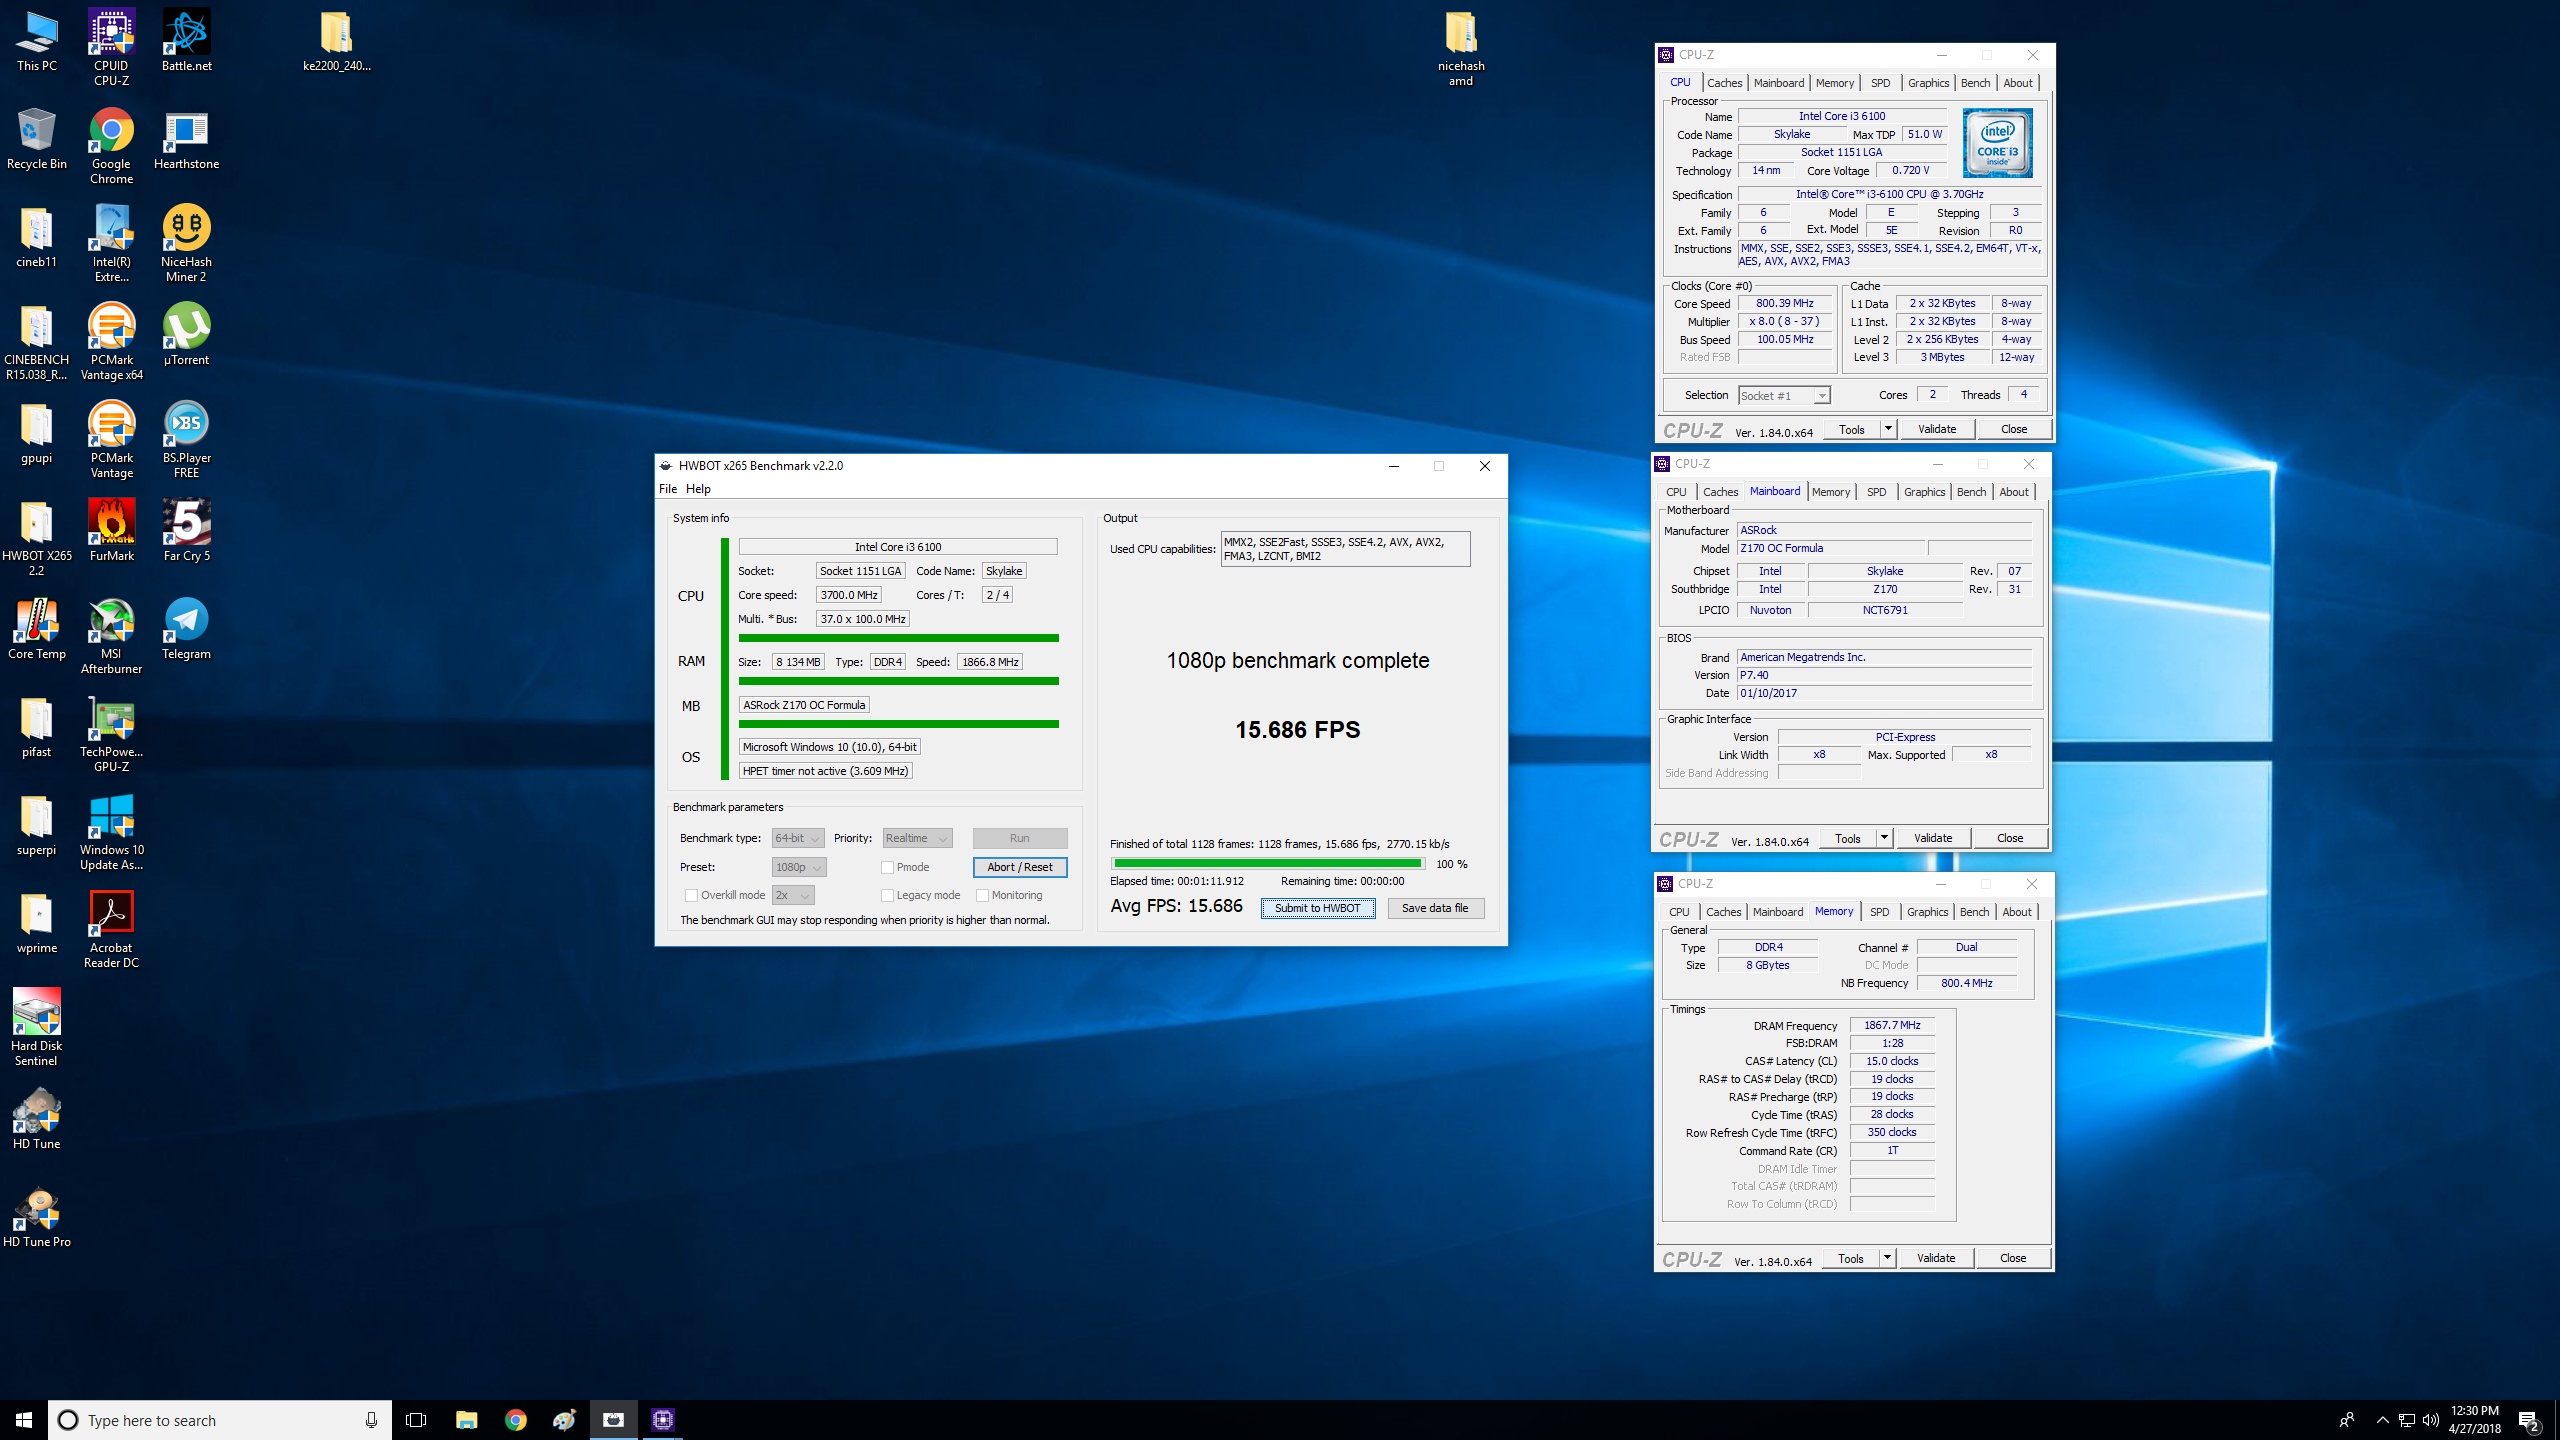2560x1440 pixels.
Task: Open the Preset 1080p dropdown
Action: coord(799,867)
